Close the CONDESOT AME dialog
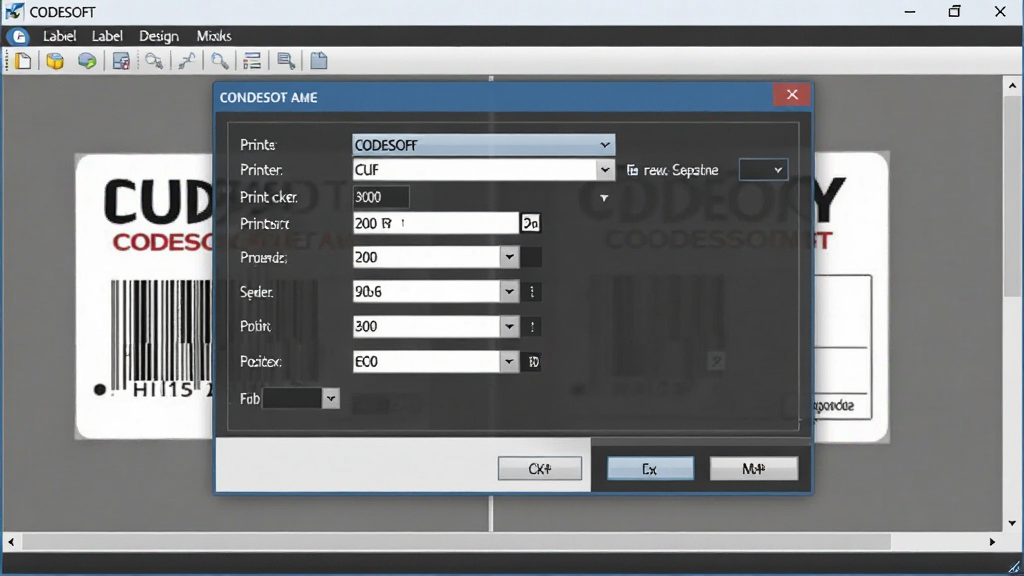 [x=792, y=95]
